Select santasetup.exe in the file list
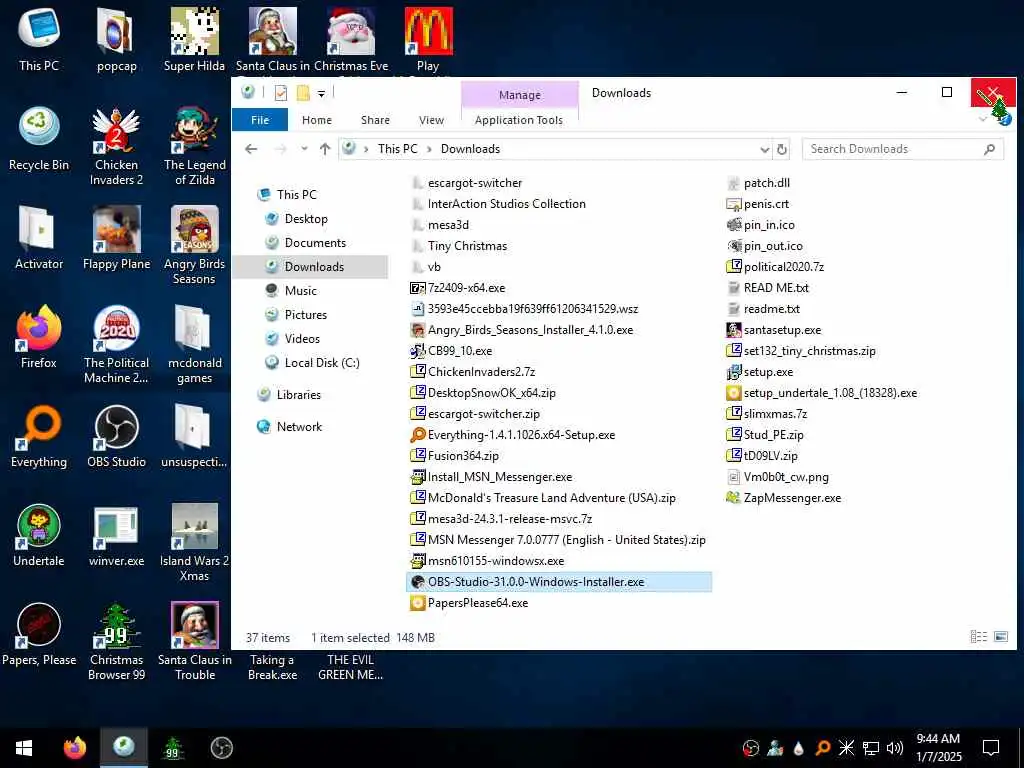 (x=782, y=330)
